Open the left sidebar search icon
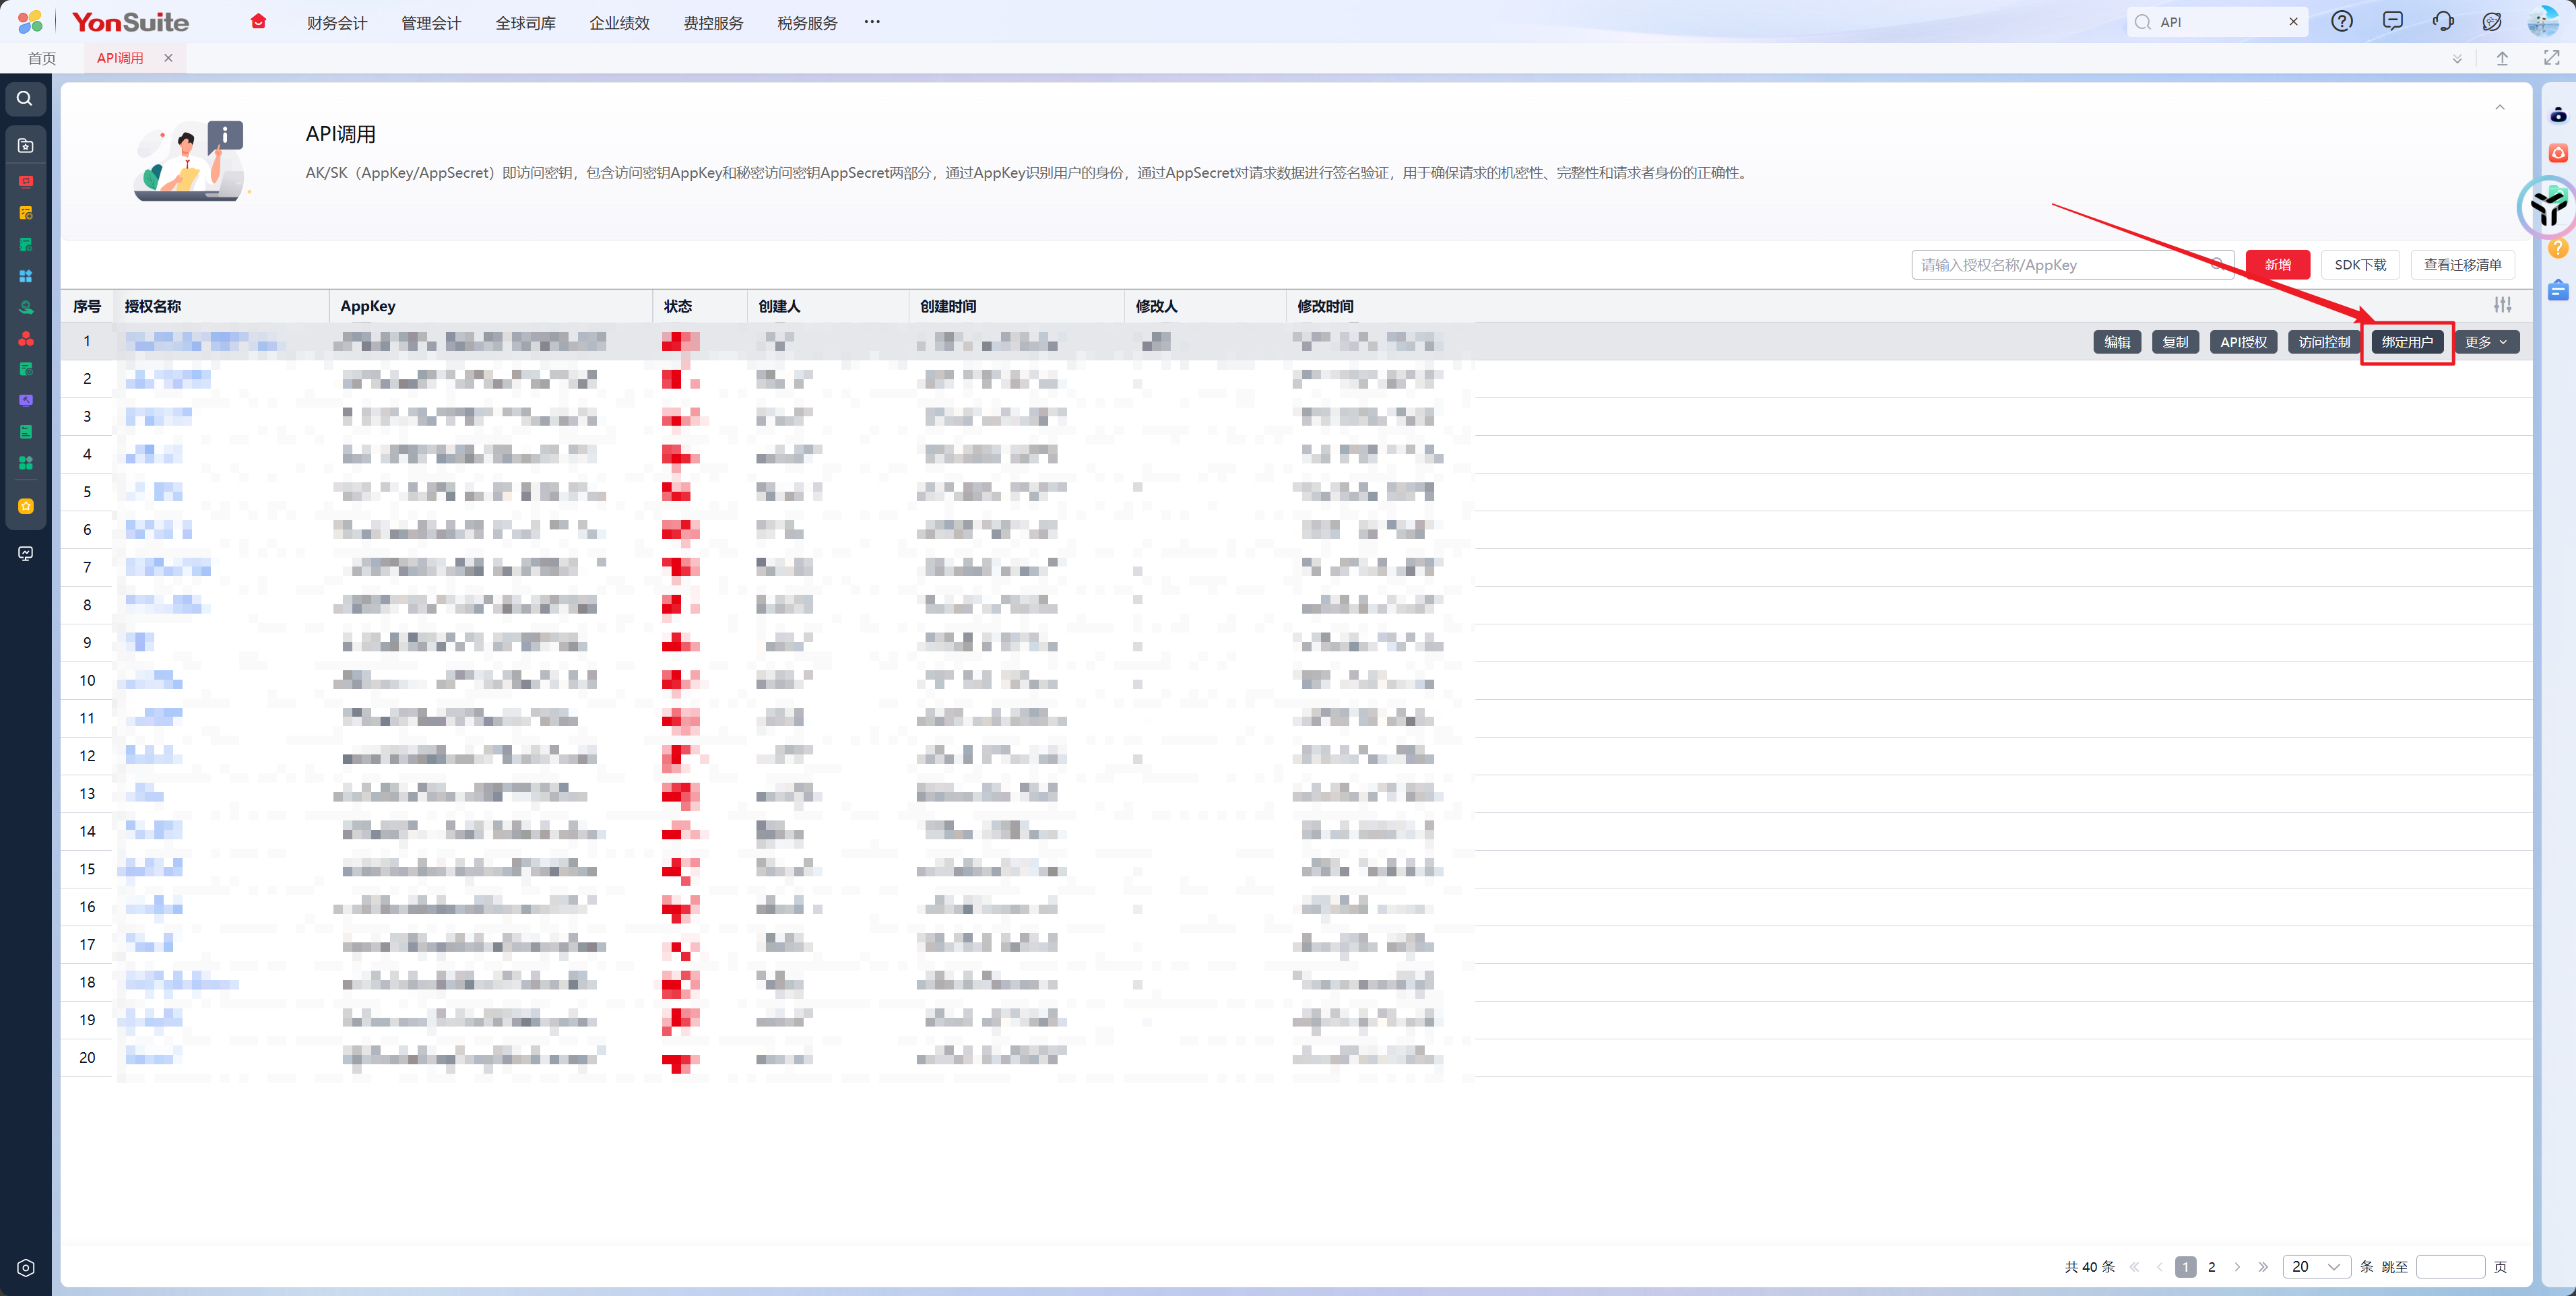The image size is (2576, 1296). (25, 98)
